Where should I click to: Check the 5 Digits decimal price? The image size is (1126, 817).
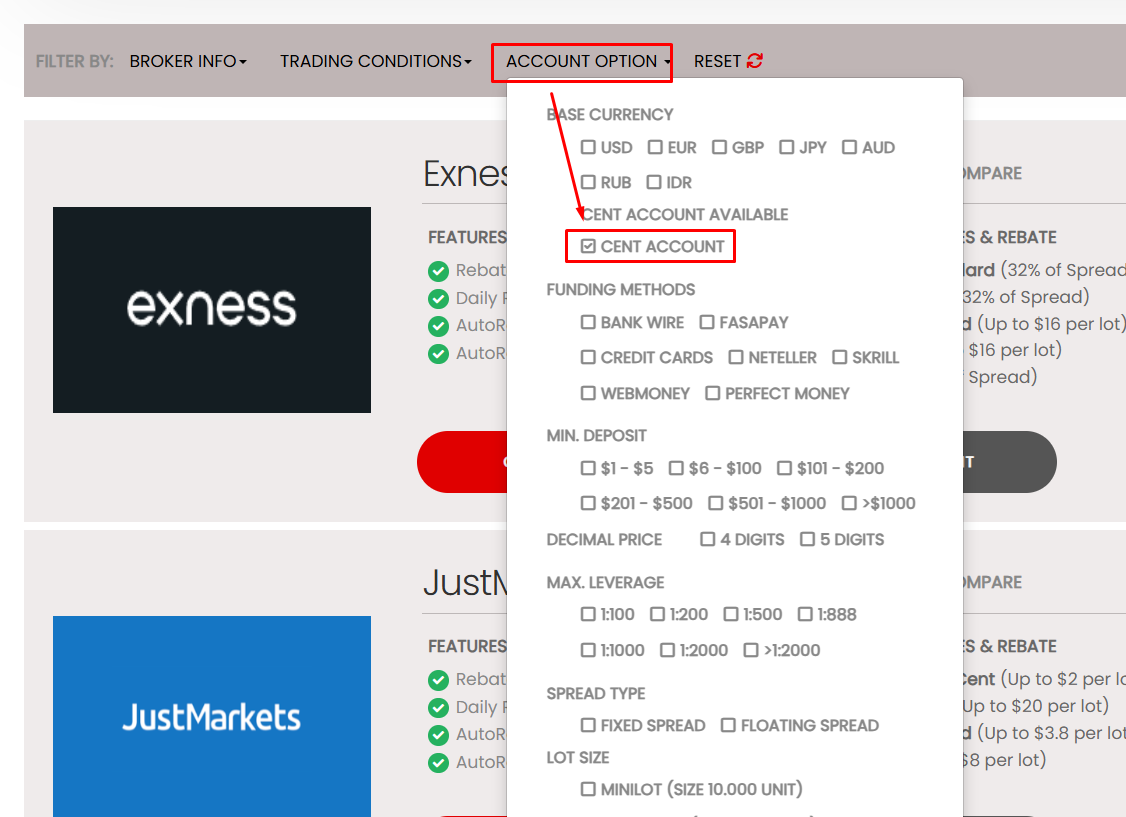click(808, 539)
